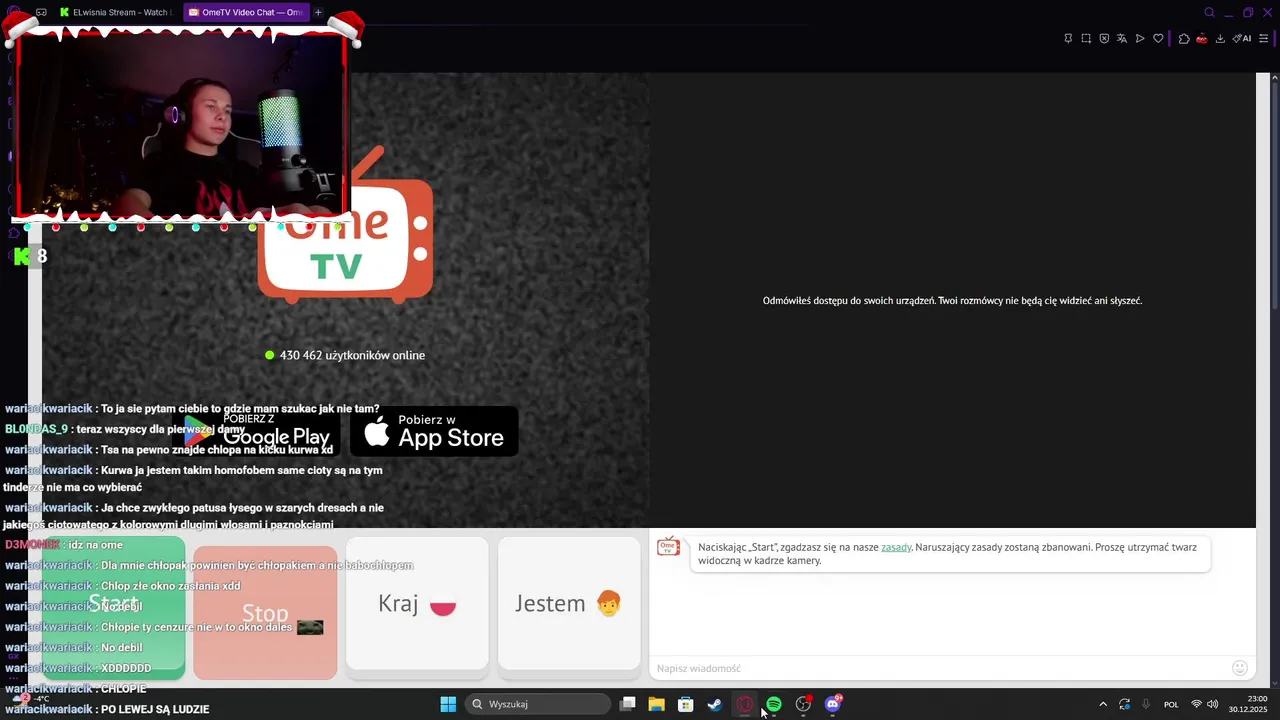Click the large OmeTV logo
This screenshot has width=1280, height=720.
pos(345,225)
